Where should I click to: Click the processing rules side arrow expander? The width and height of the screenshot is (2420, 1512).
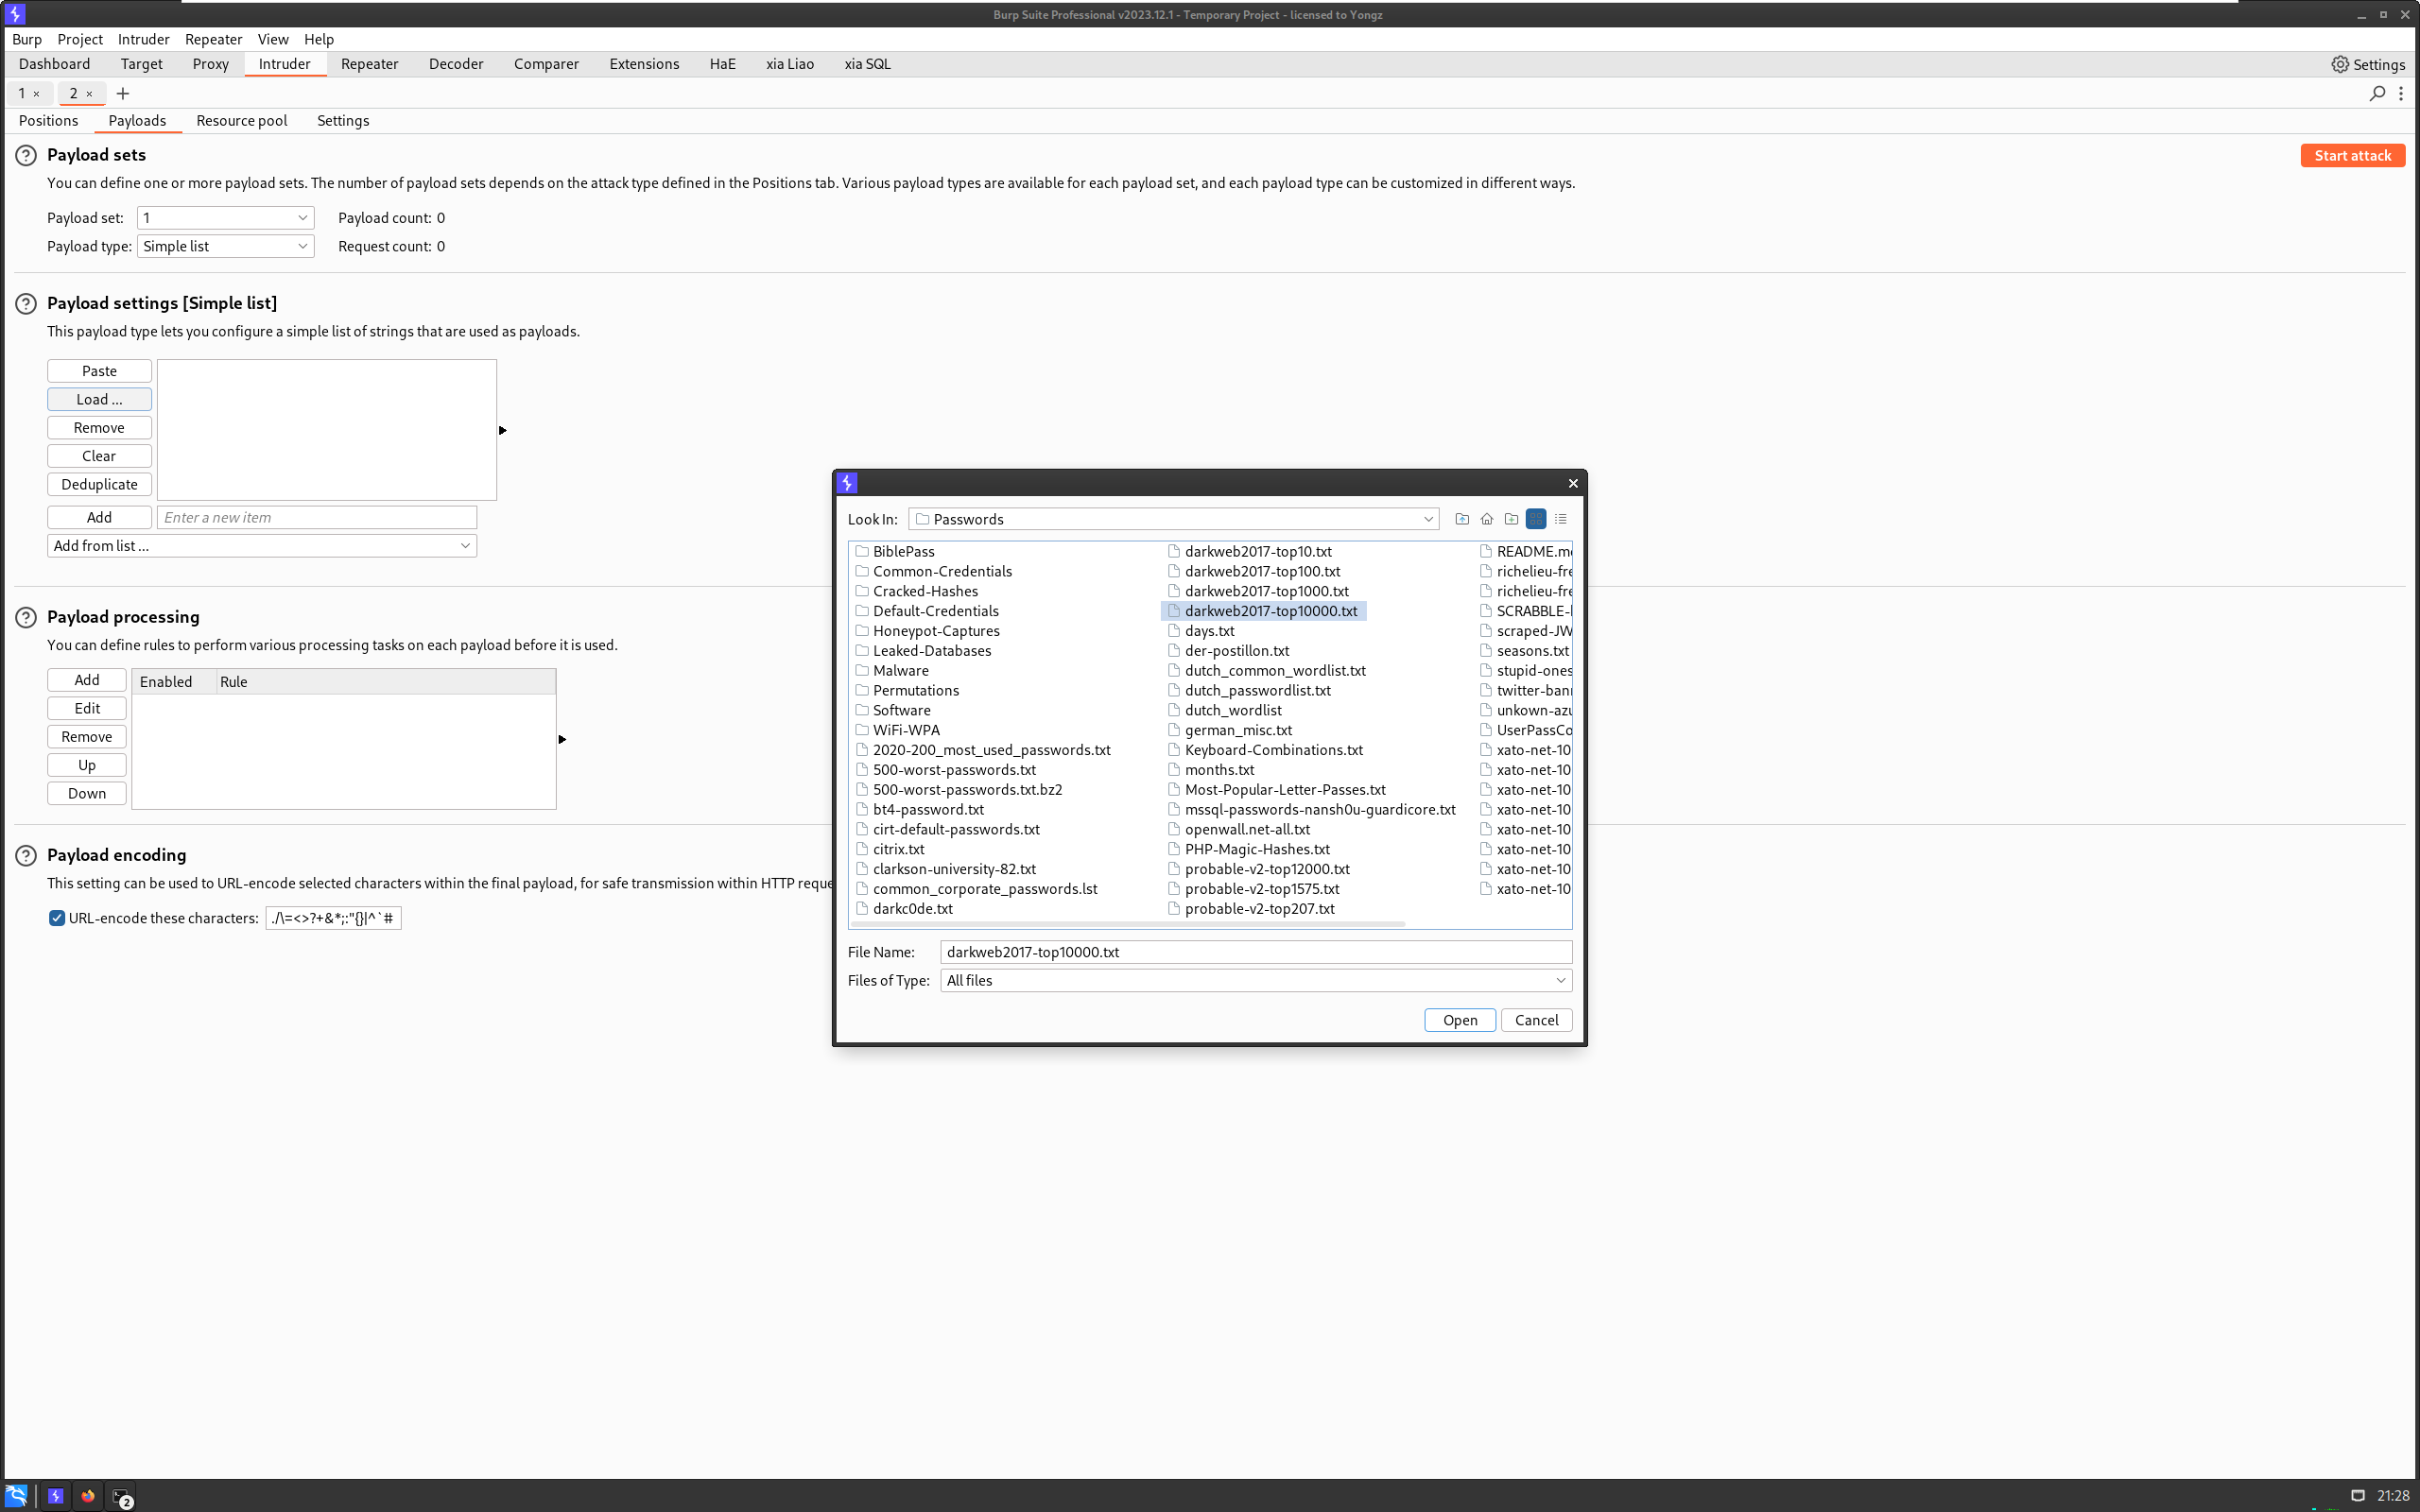point(562,739)
